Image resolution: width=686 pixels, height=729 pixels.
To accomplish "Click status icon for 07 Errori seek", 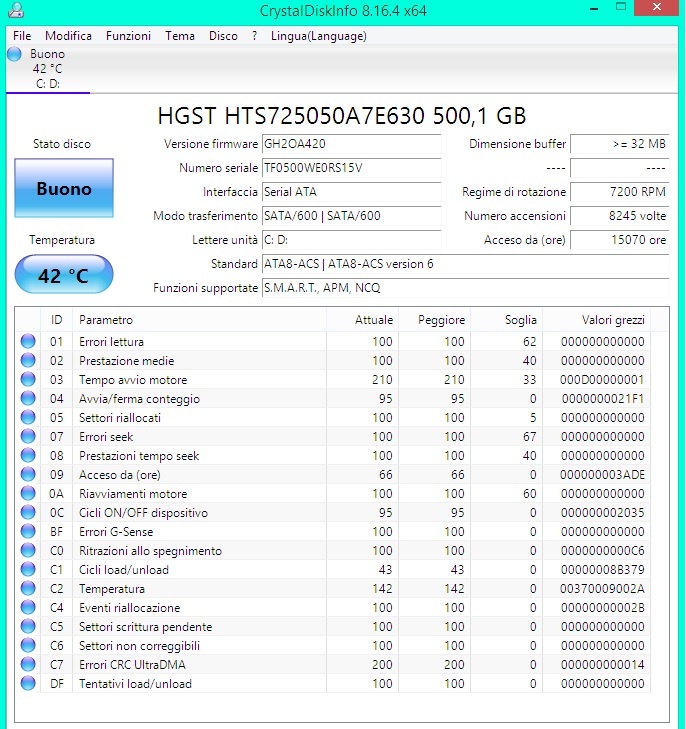I will point(28,437).
